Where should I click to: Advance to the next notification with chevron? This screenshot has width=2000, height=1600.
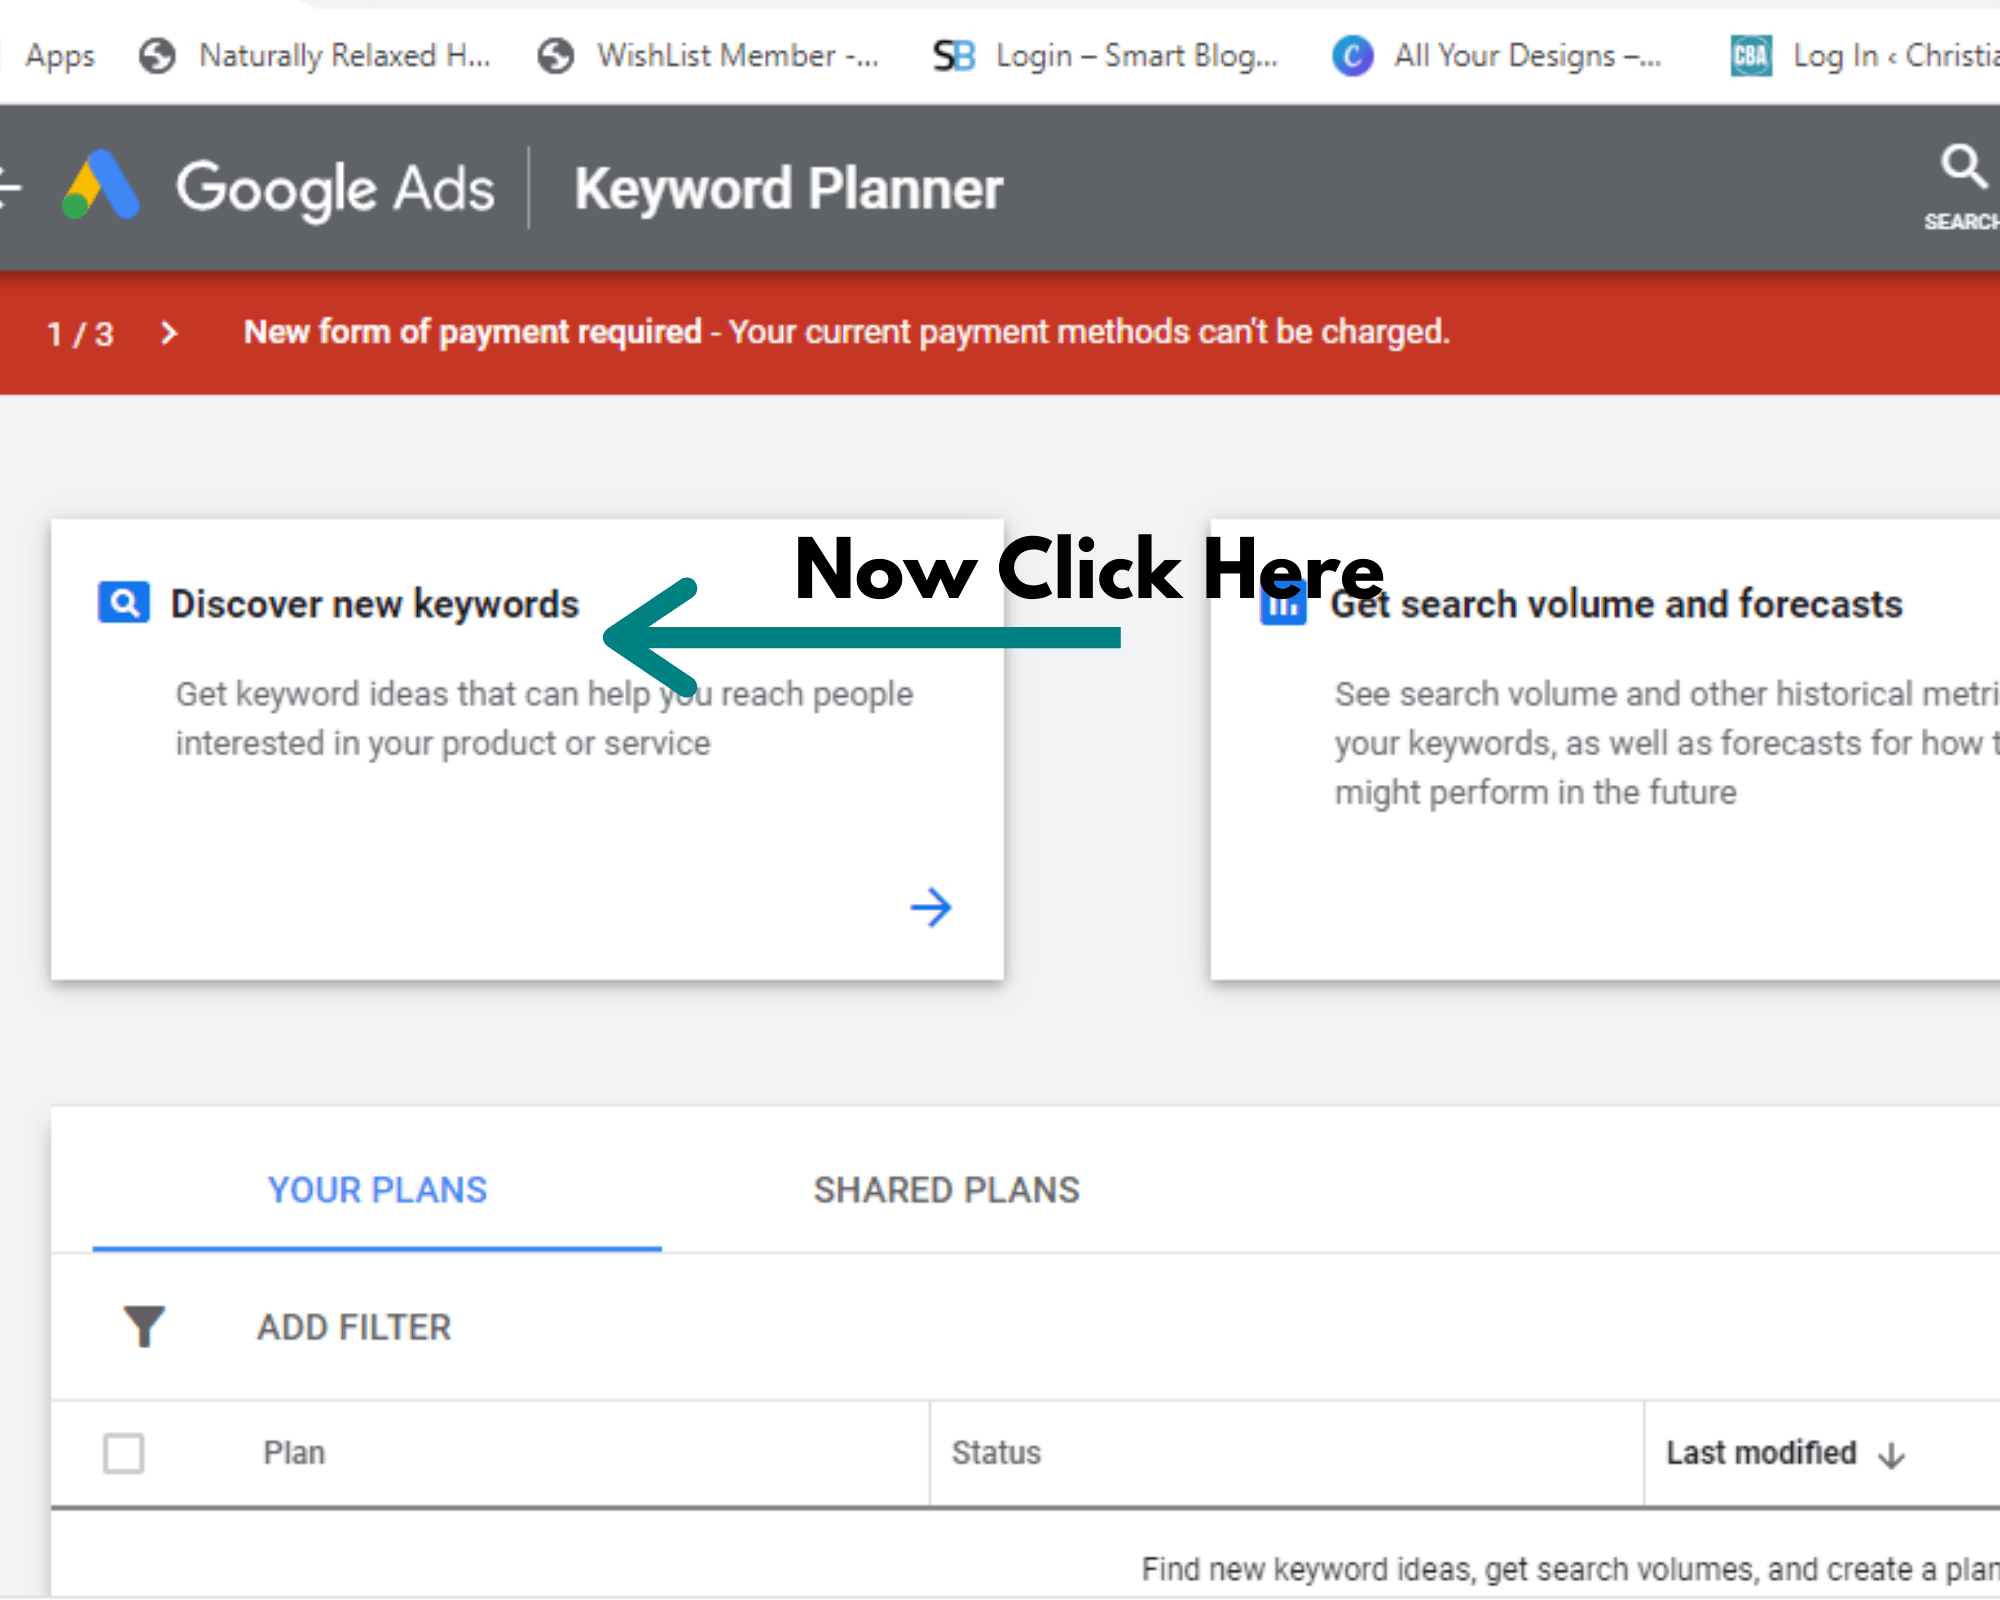coord(169,333)
